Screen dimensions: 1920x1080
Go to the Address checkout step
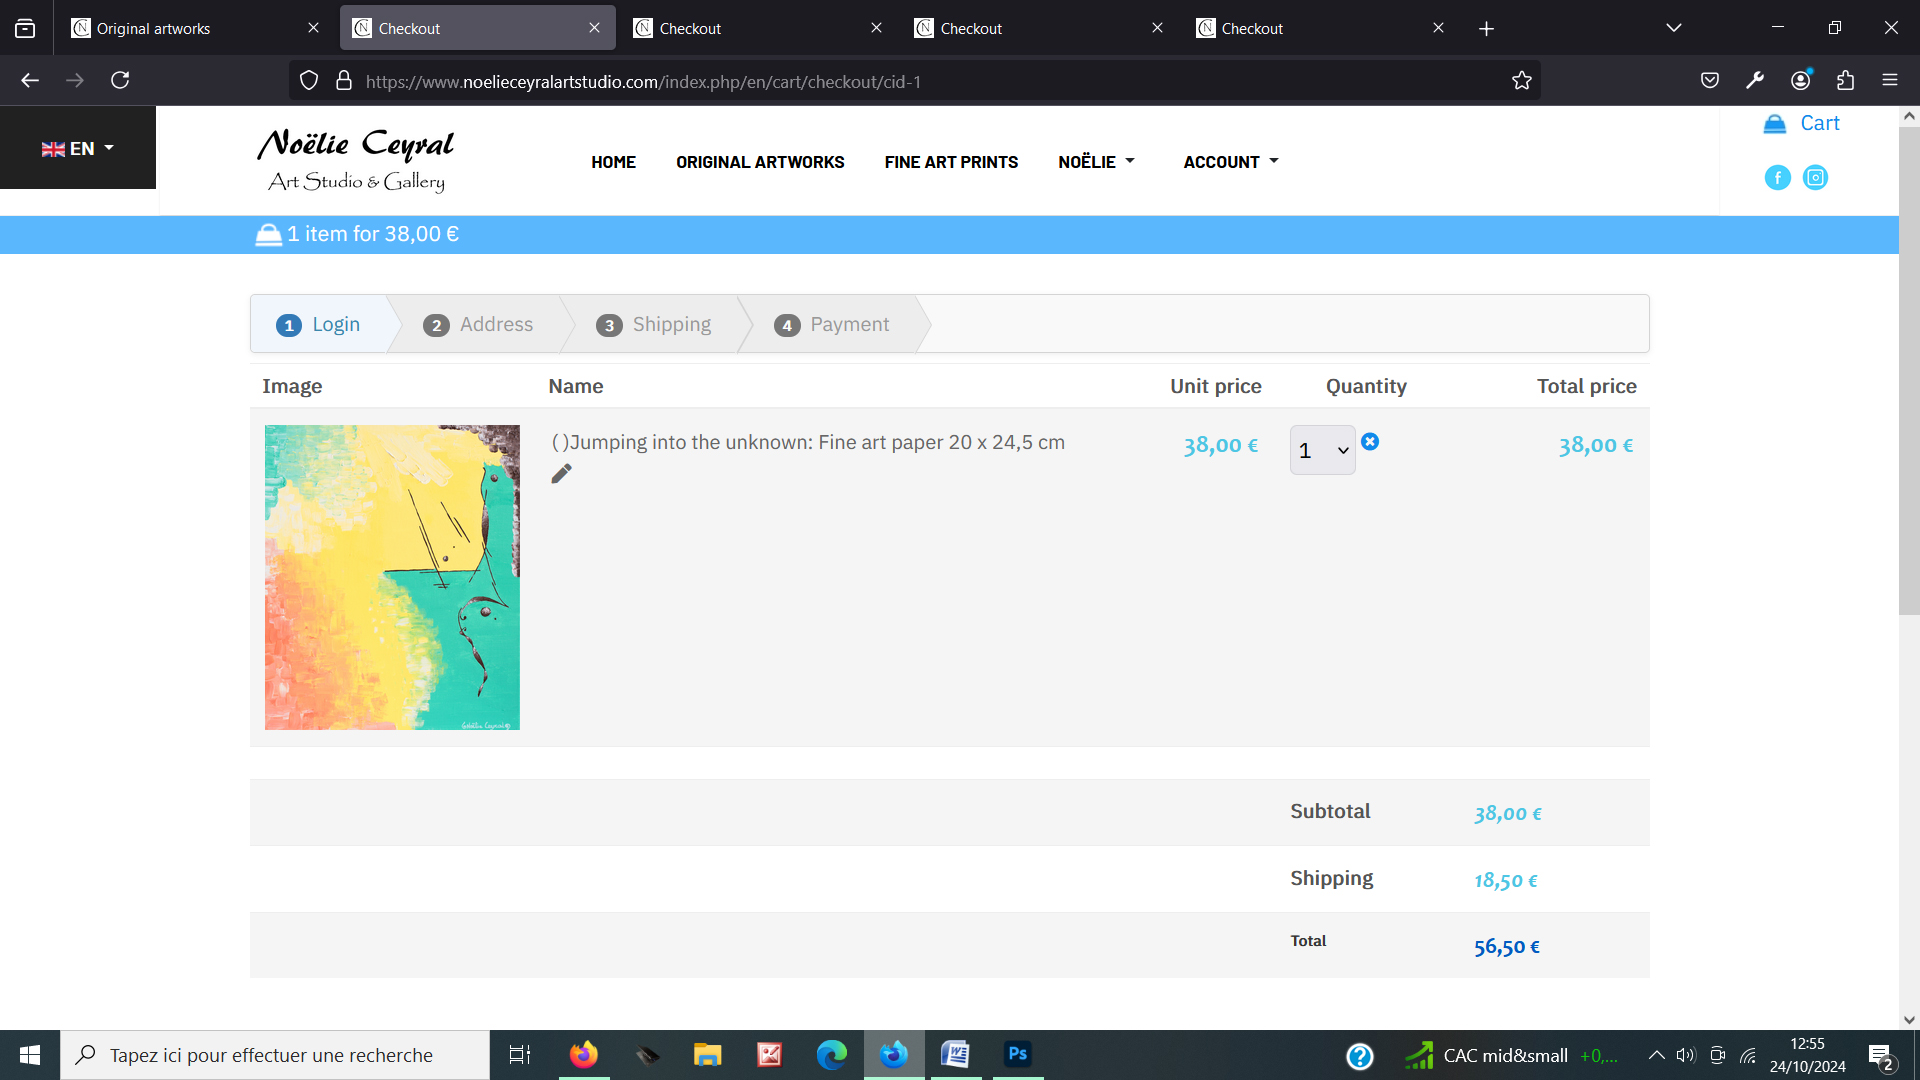coord(479,325)
